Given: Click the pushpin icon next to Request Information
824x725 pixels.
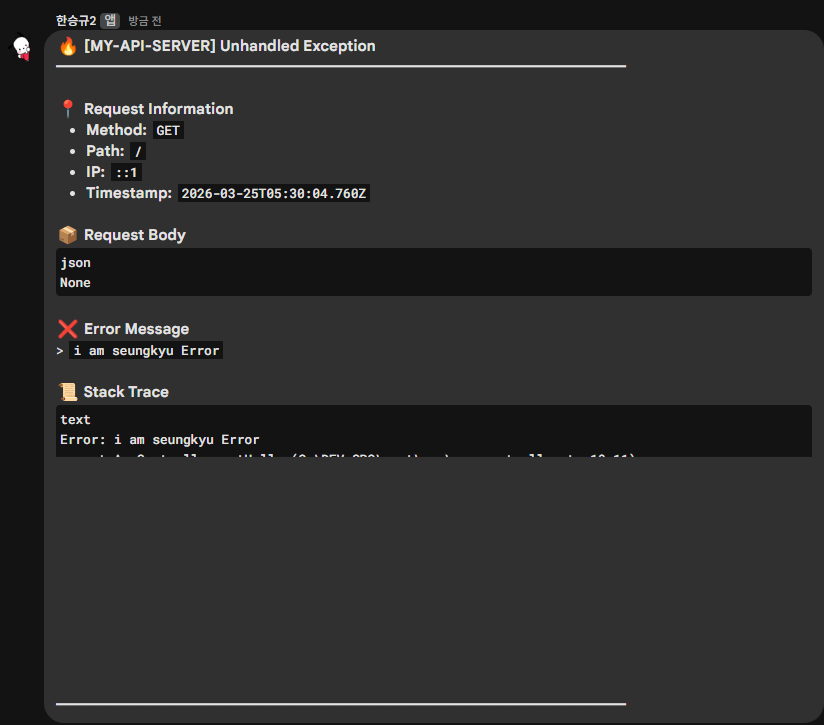Looking at the screenshot, I should (66, 107).
